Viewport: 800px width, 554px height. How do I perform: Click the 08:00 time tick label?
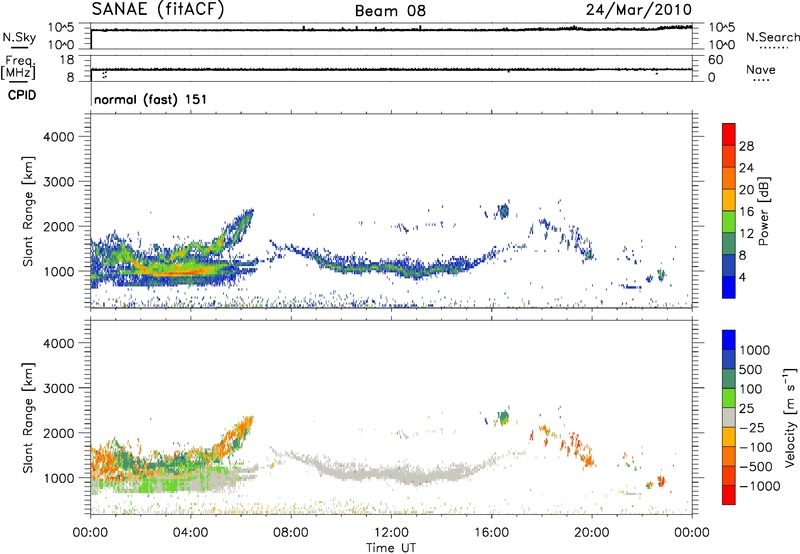[290, 533]
